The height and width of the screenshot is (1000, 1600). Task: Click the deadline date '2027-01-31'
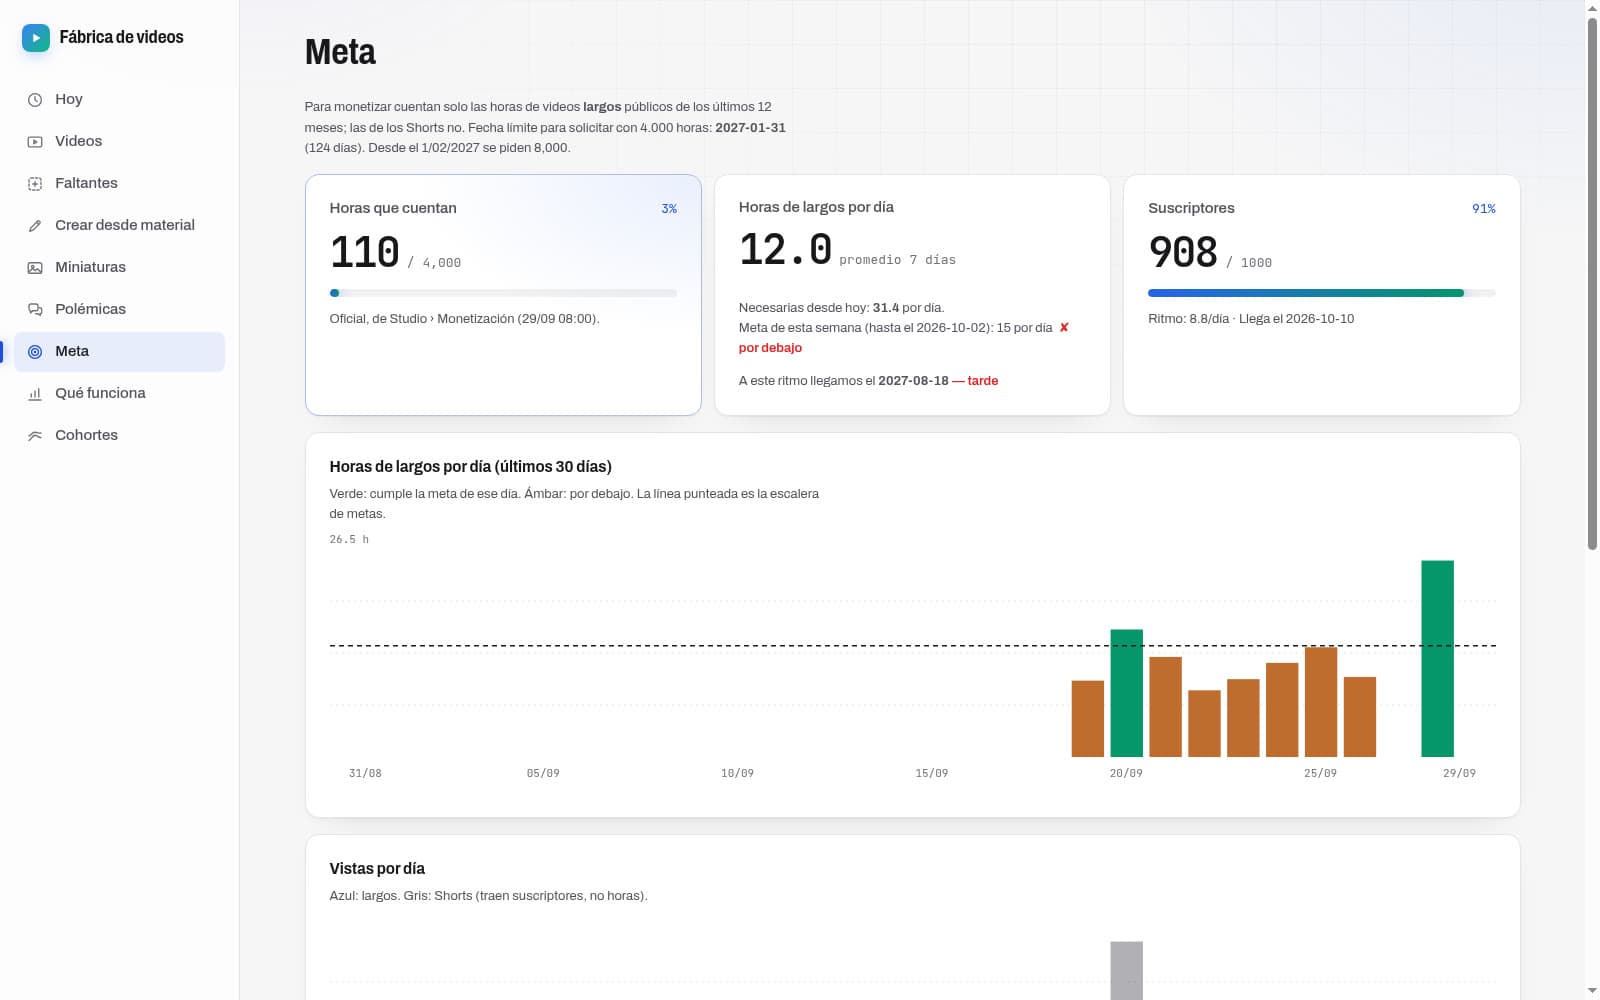(x=750, y=128)
